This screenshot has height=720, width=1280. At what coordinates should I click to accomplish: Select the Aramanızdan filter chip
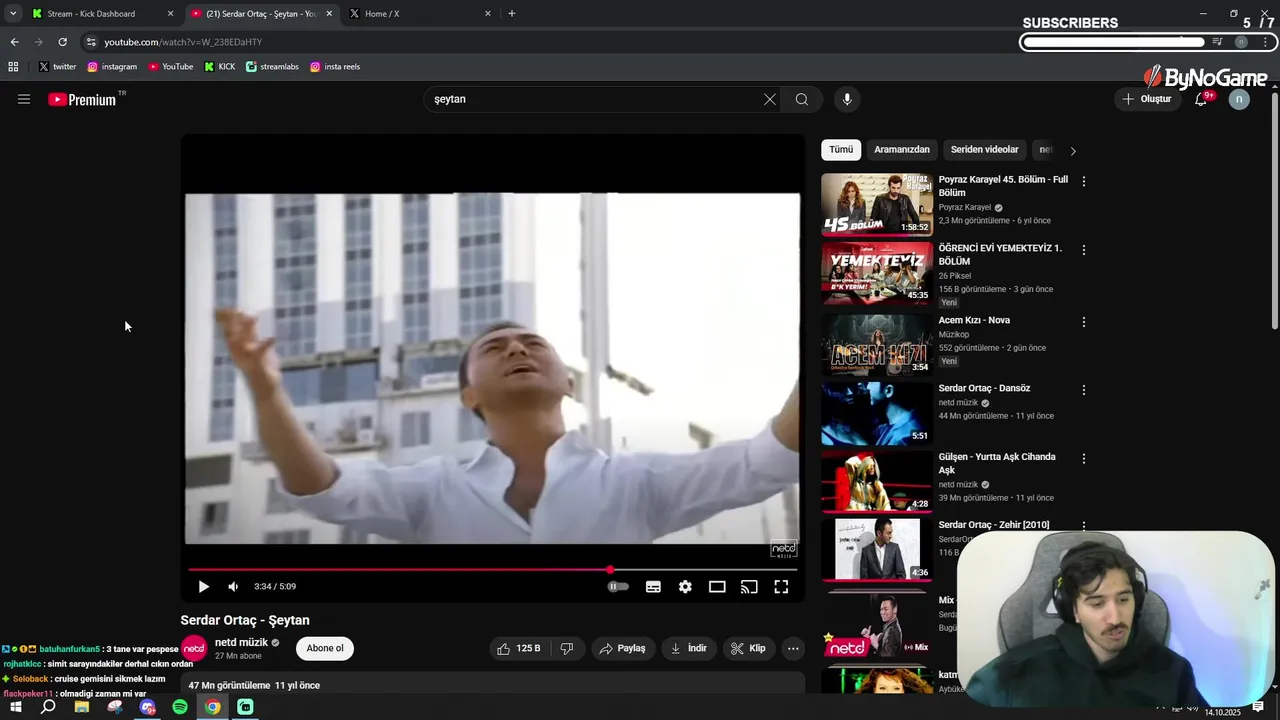(902, 150)
